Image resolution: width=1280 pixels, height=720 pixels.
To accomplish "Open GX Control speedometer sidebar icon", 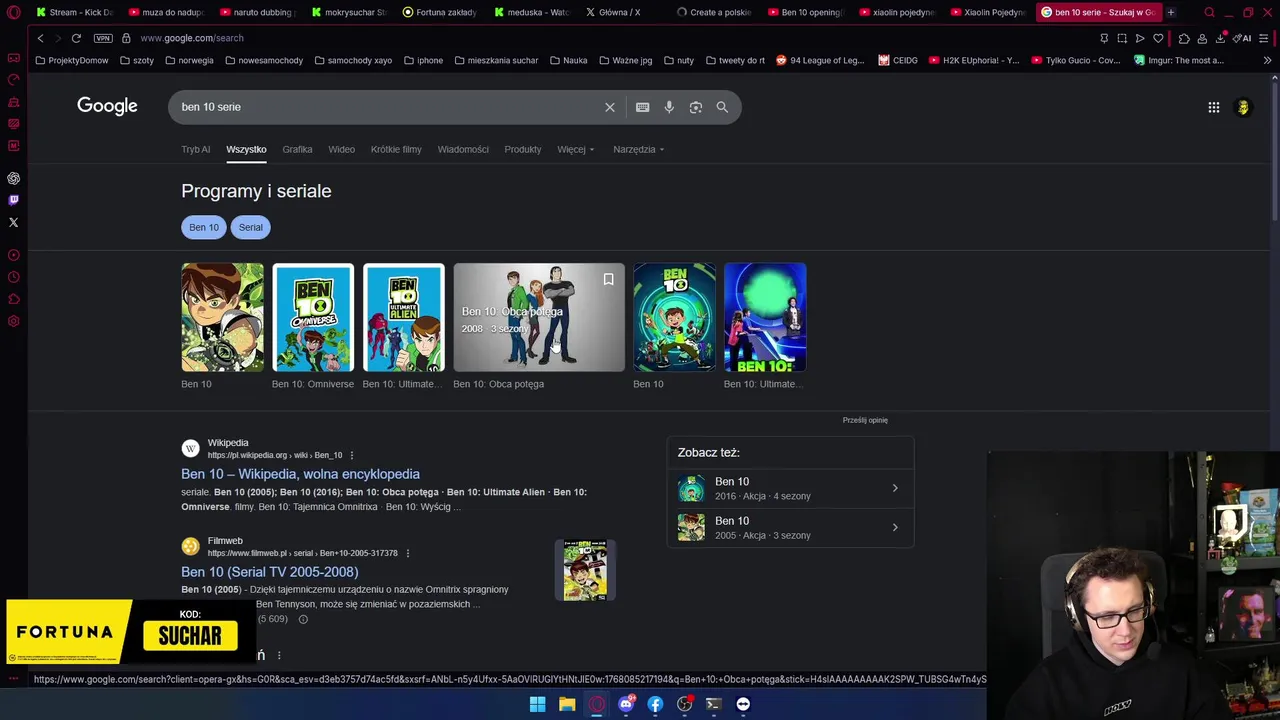I will point(14,80).
